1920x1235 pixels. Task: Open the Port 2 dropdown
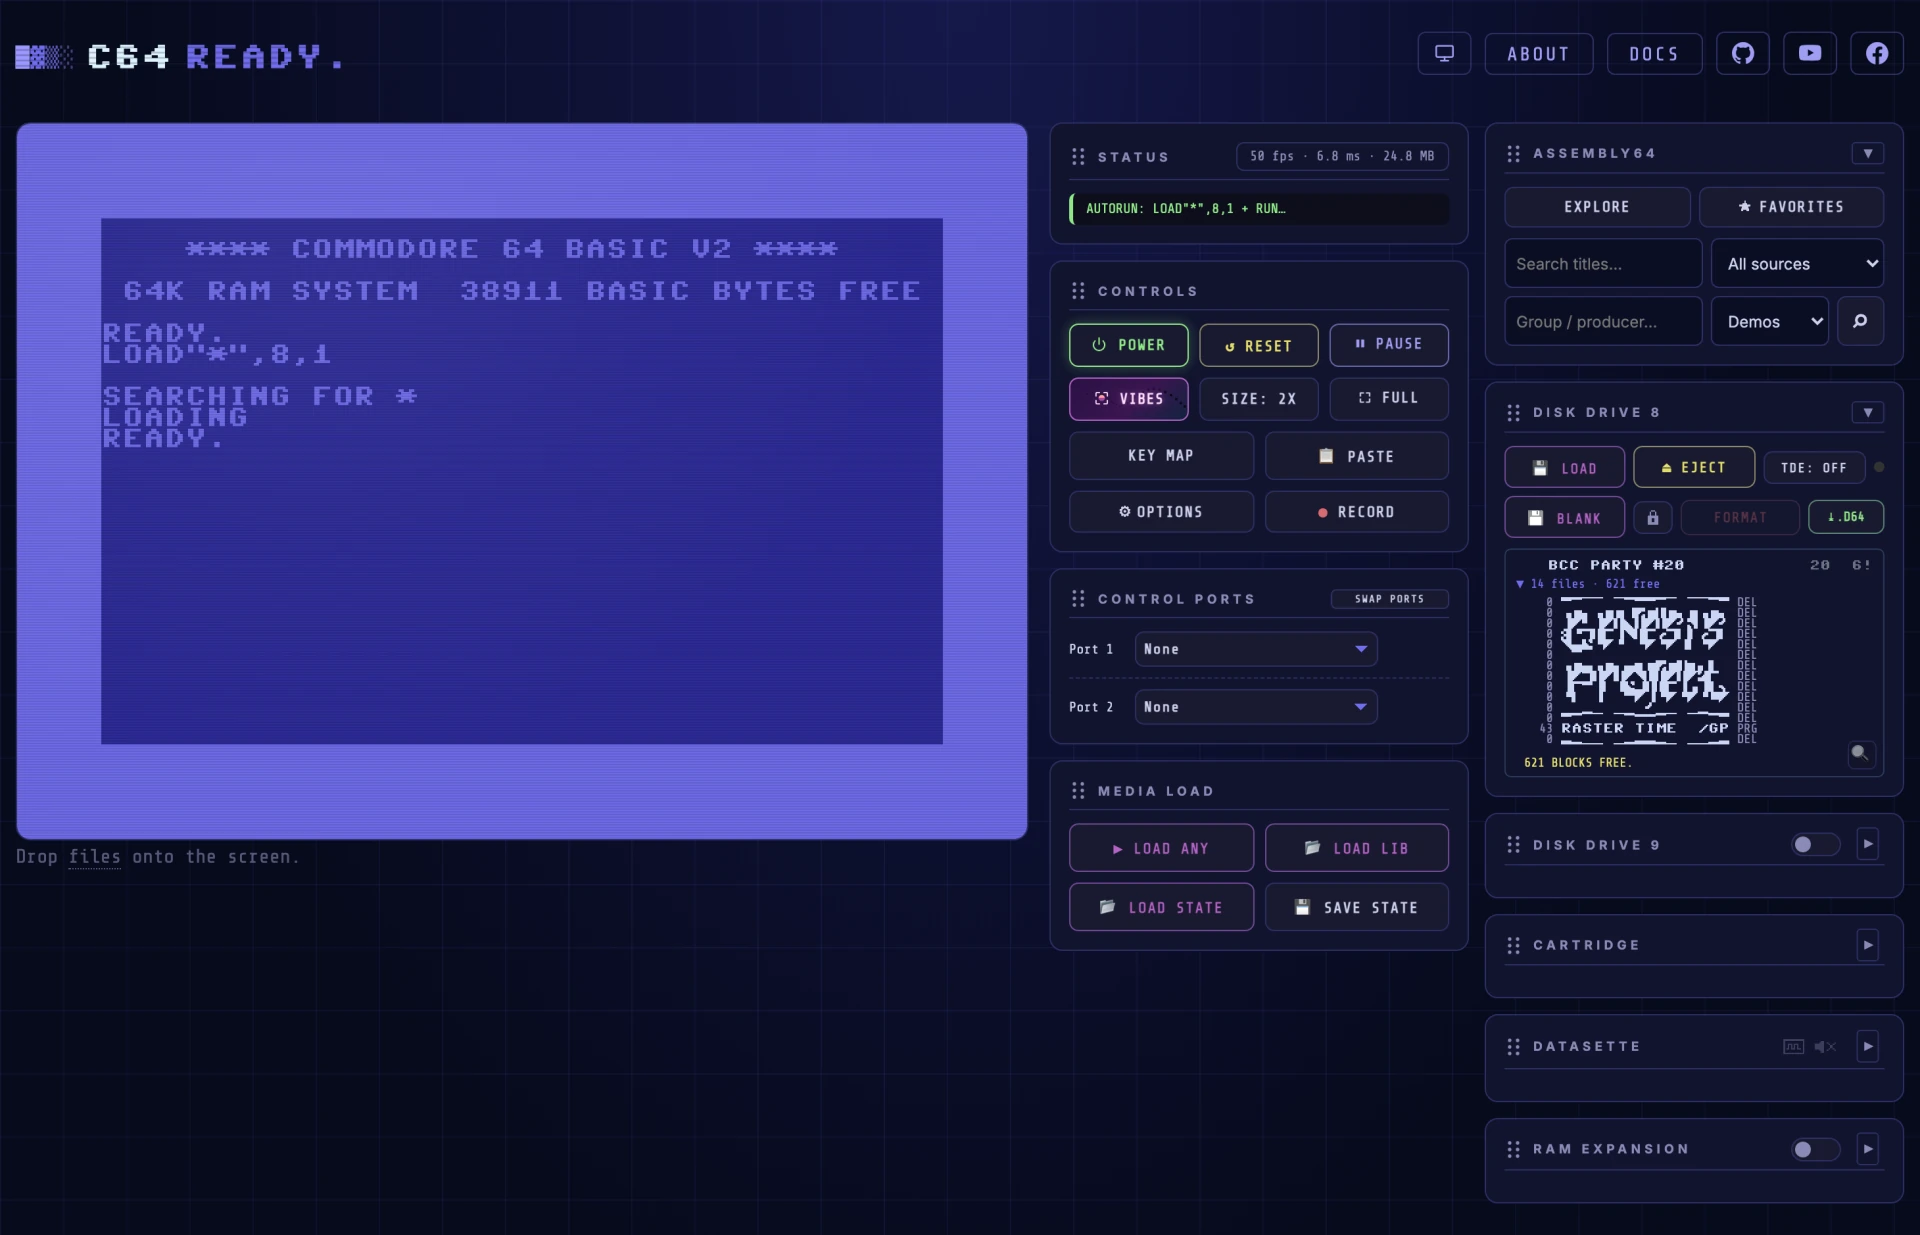[x=1256, y=707]
